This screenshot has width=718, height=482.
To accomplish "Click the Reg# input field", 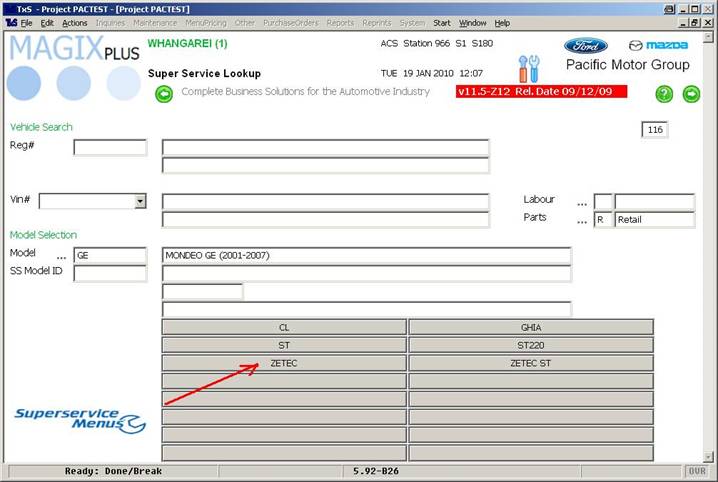I will (x=110, y=148).
